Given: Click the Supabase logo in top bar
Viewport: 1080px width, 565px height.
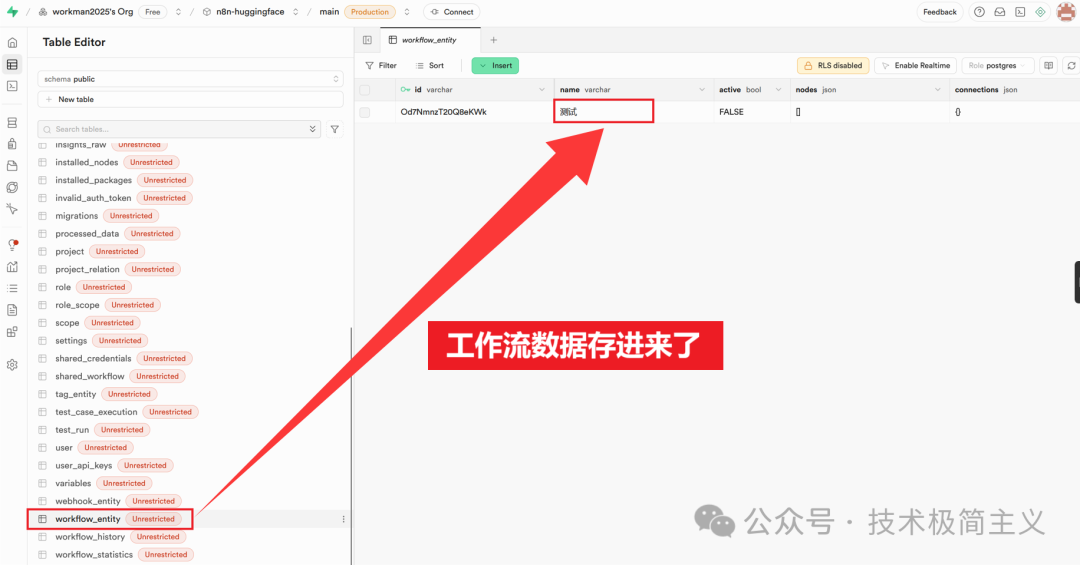Looking at the screenshot, I should tap(12, 12).
